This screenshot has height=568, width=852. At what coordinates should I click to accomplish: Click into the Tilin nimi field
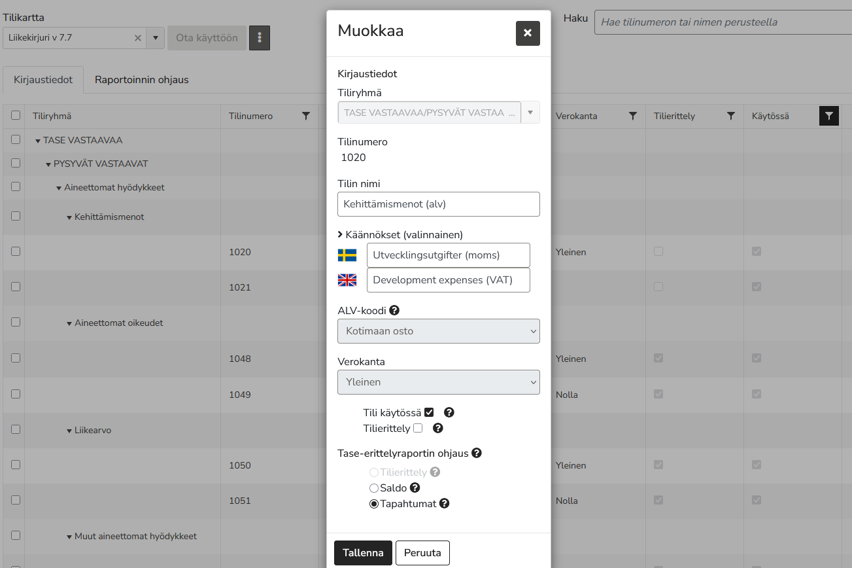tap(438, 204)
